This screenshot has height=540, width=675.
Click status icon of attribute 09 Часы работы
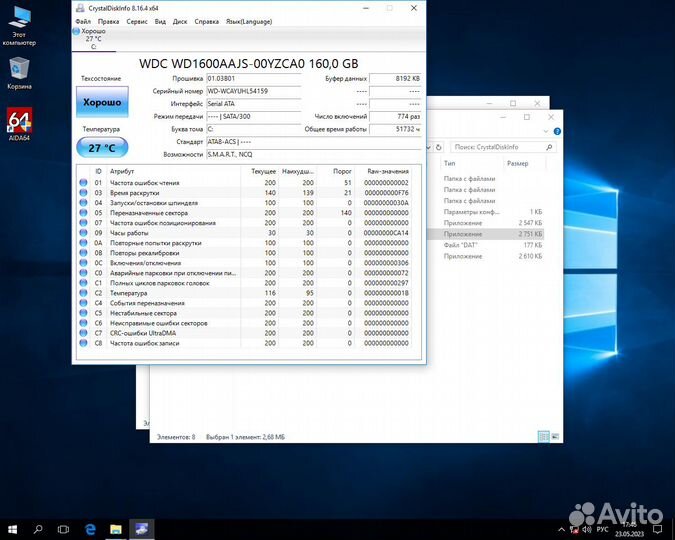[x=84, y=233]
